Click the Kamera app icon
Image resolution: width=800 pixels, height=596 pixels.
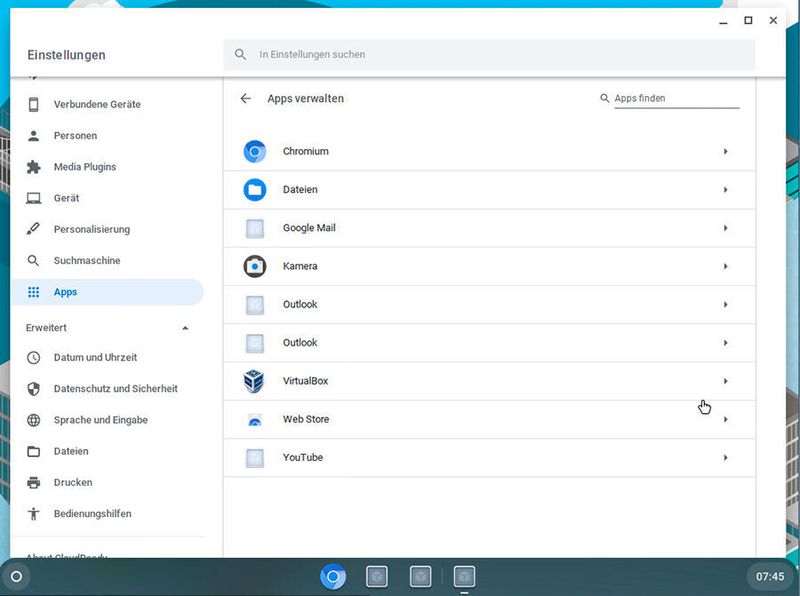coord(255,266)
